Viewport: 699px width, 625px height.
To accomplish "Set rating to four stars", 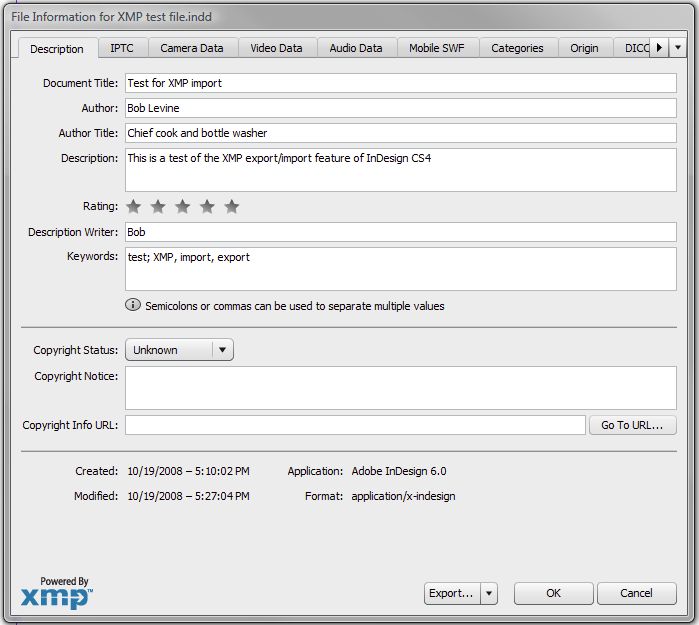I will 207,206.
